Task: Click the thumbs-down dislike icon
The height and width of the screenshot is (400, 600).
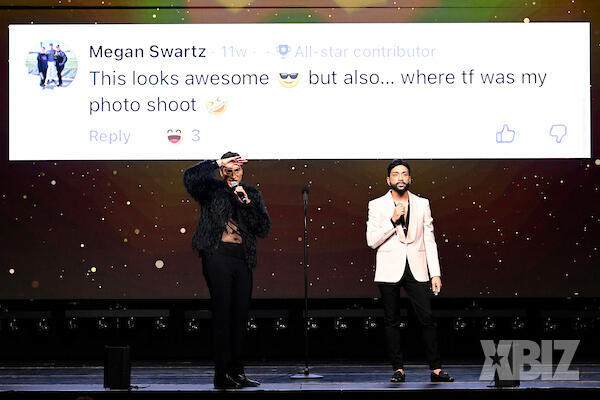Action: pos(558,134)
